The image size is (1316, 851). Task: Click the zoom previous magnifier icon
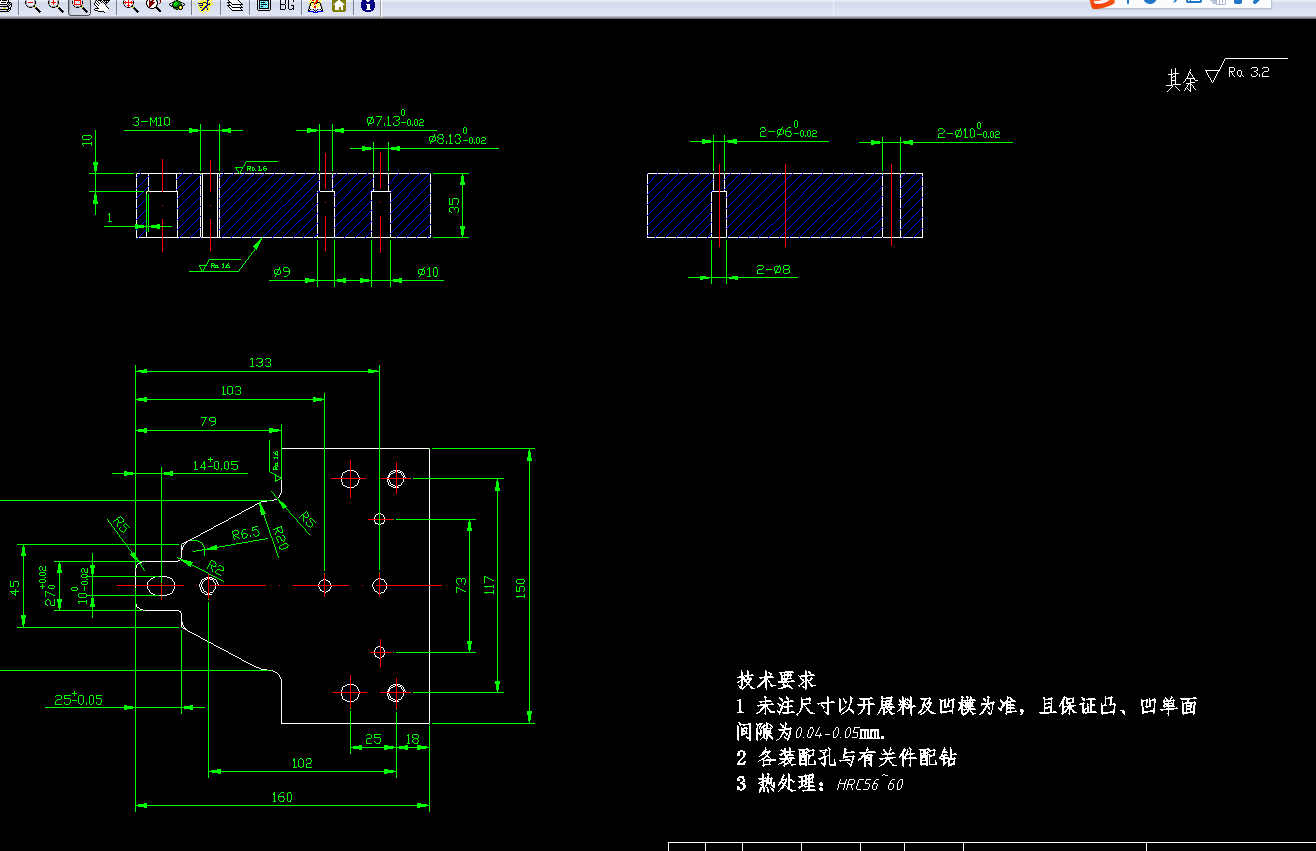click(x=153, y=5)
